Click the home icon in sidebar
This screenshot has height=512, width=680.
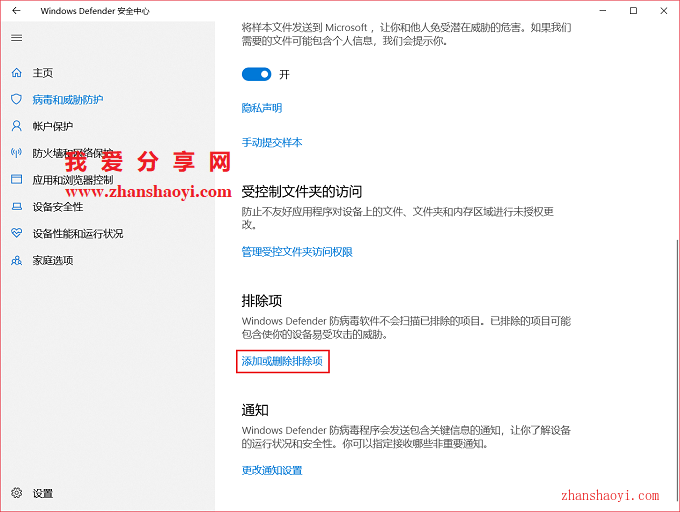16,73
